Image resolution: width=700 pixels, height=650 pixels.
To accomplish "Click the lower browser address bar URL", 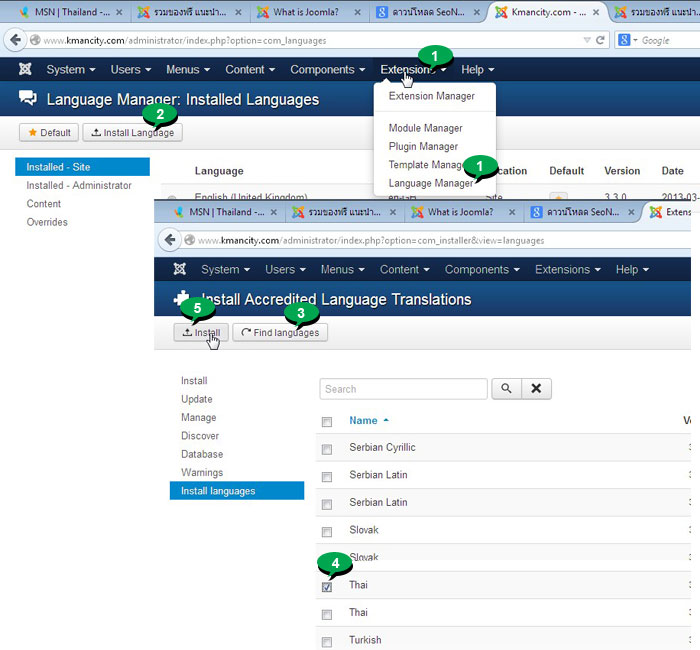I will [x=371, y=241].
